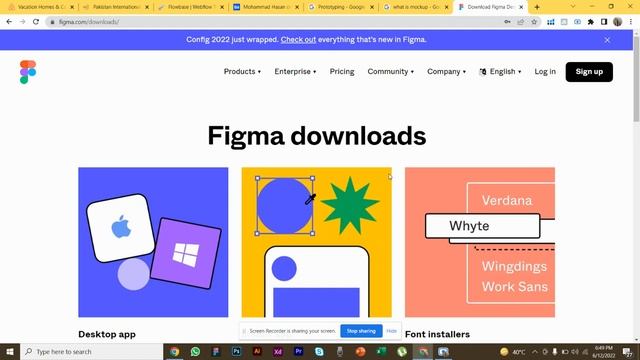The height and width of the screenshot is (360, 640).
Task: Bookmark this page with the star icon
Action: point(534,22)
